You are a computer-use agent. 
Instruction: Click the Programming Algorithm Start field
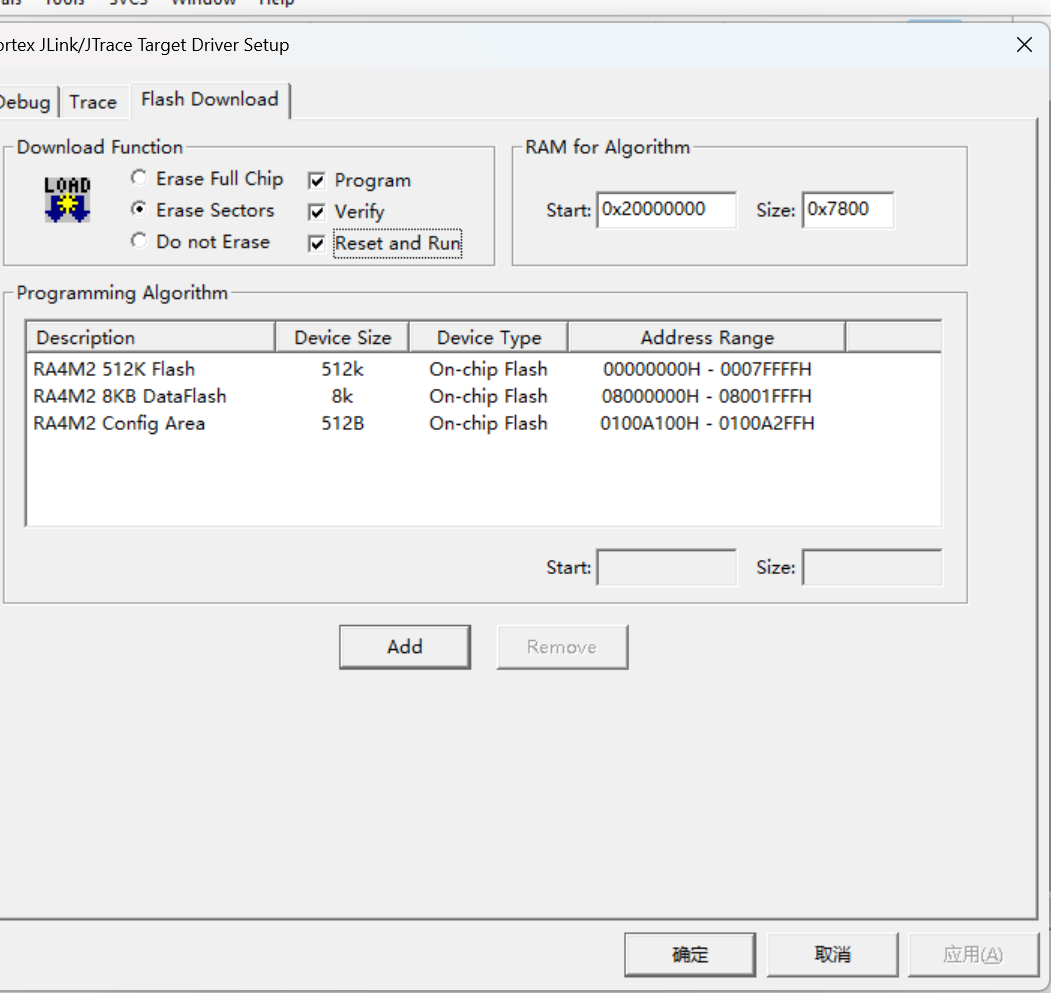[666, 567]
